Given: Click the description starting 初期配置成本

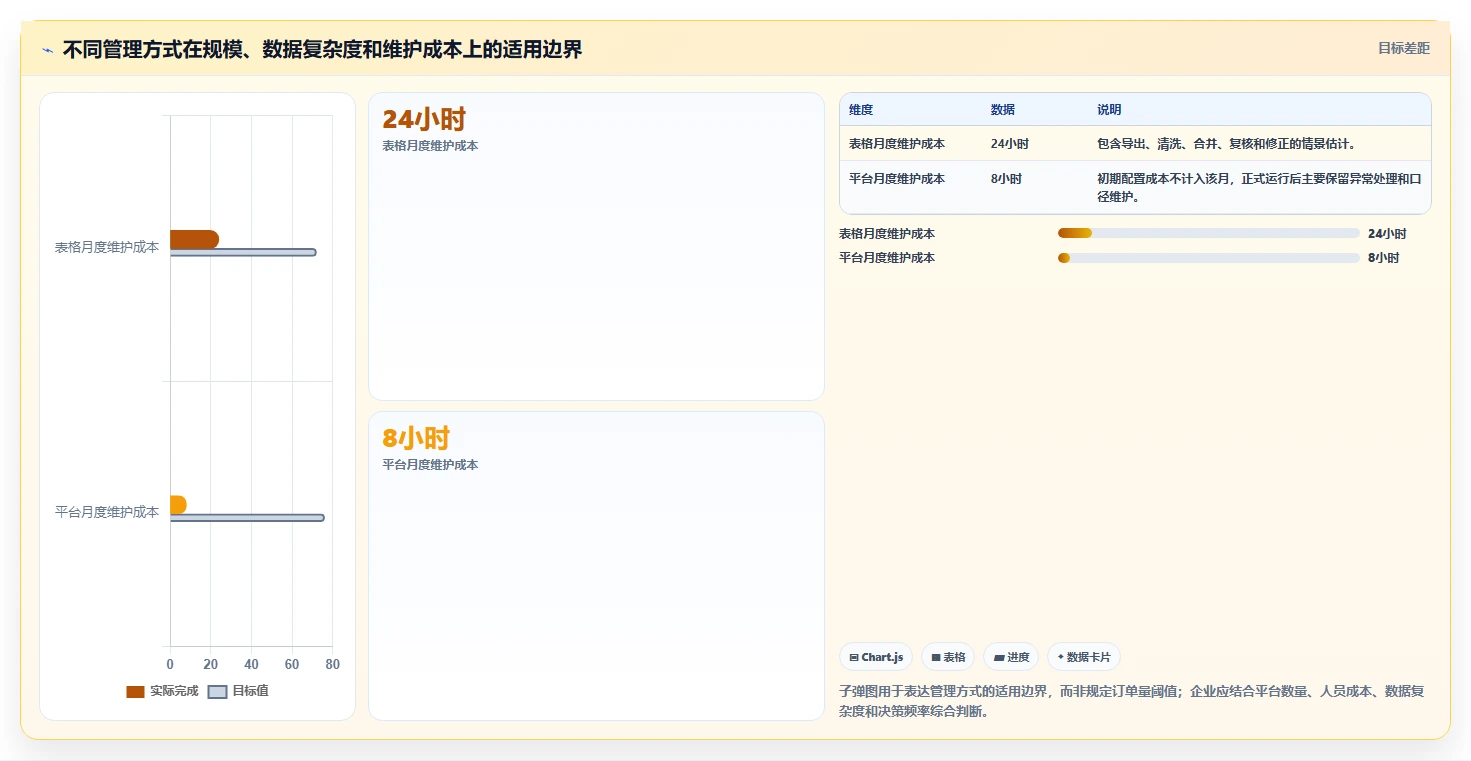Looking at the screenshot, I should [x=1259, y=188].
